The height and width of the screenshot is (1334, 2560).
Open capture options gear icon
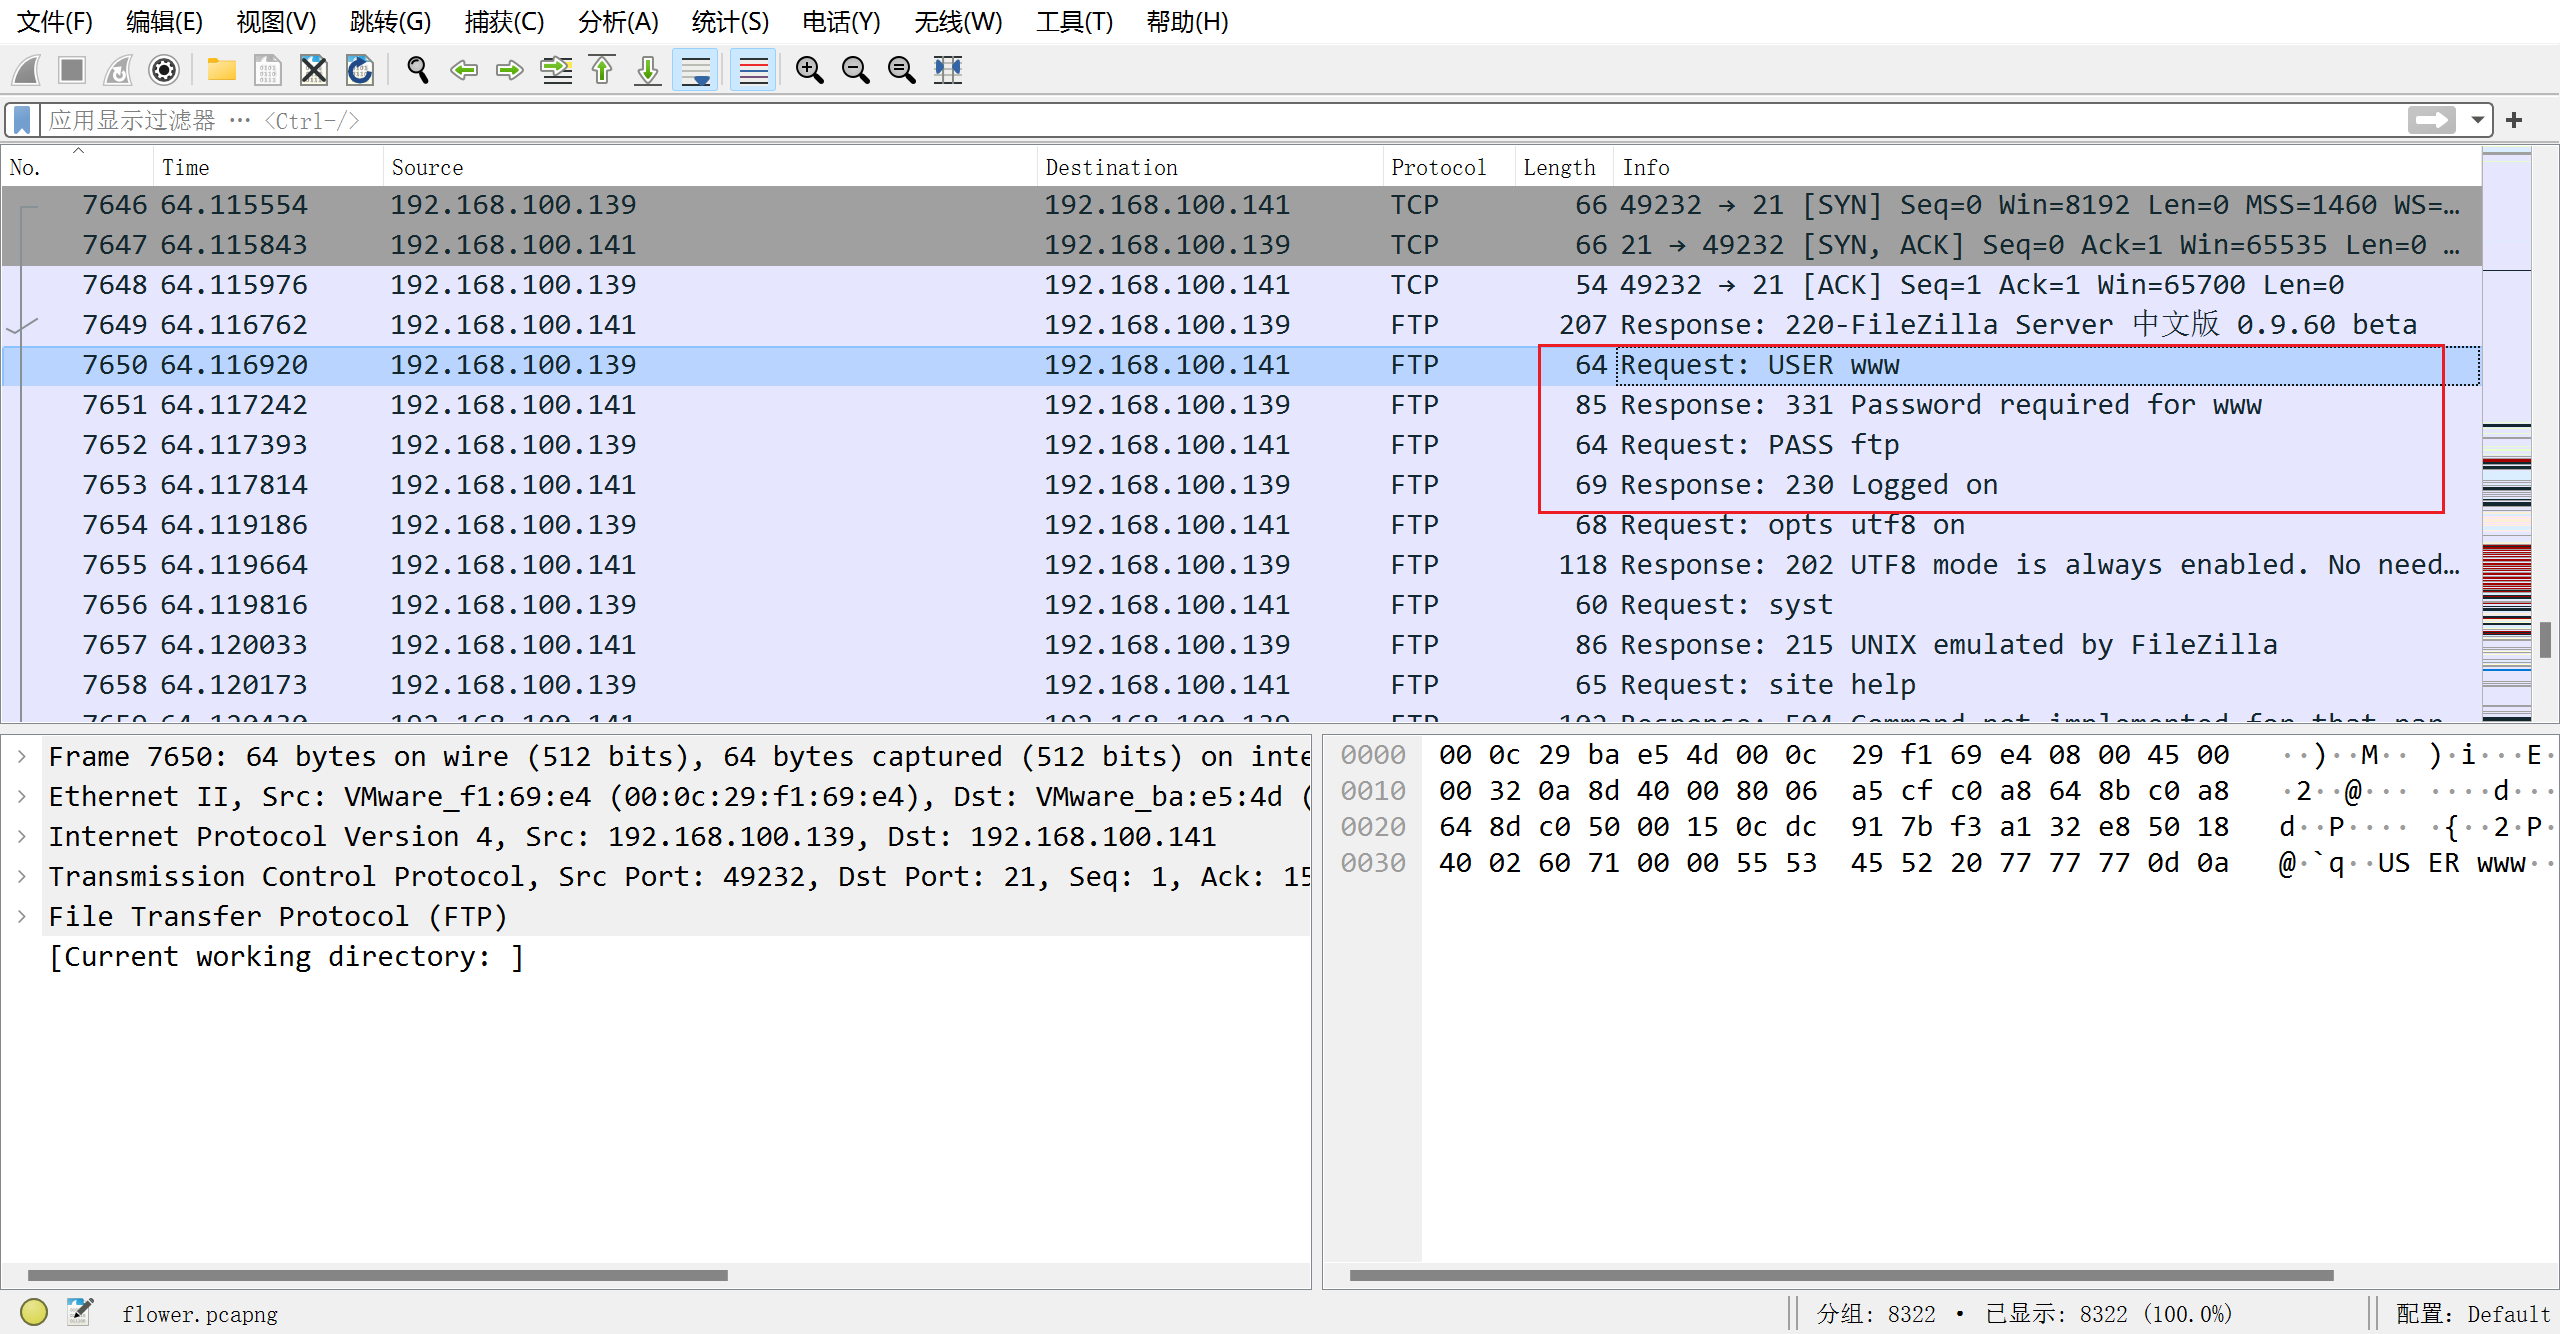pyautogui.click(x=164, y=70)
